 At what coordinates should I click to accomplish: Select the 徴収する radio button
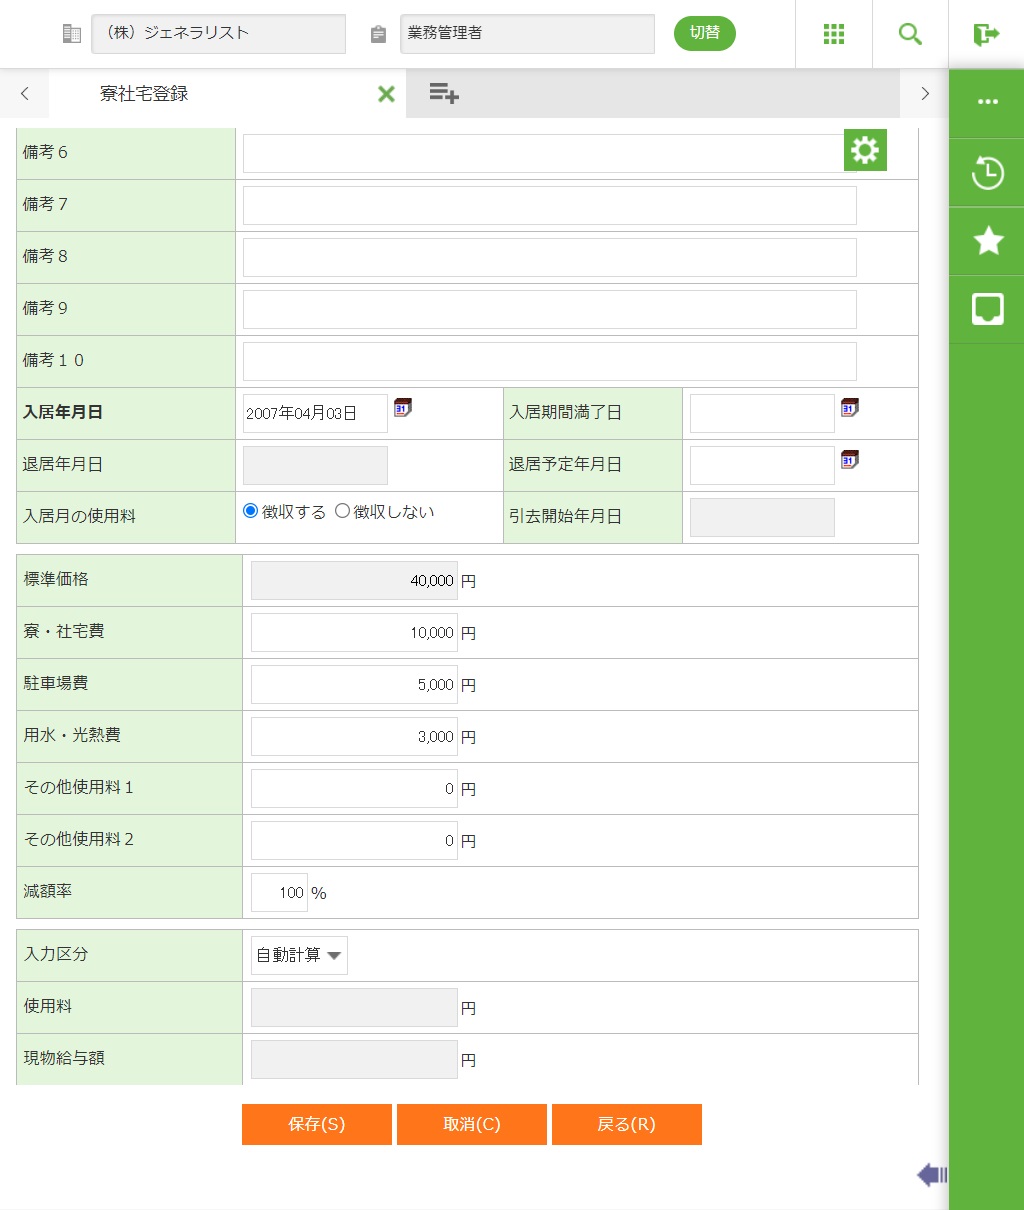pos(251,511)
